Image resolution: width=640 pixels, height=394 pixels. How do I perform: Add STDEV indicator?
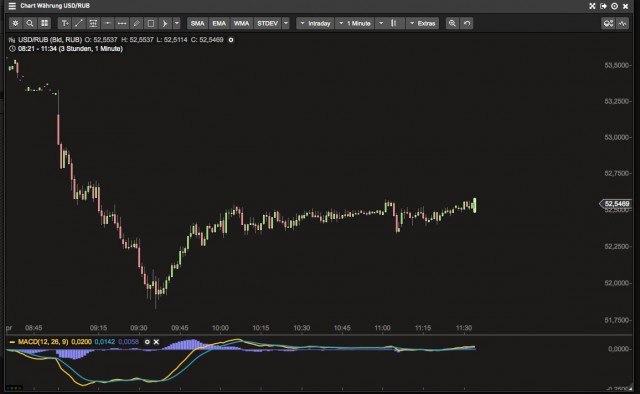point(267,23)
